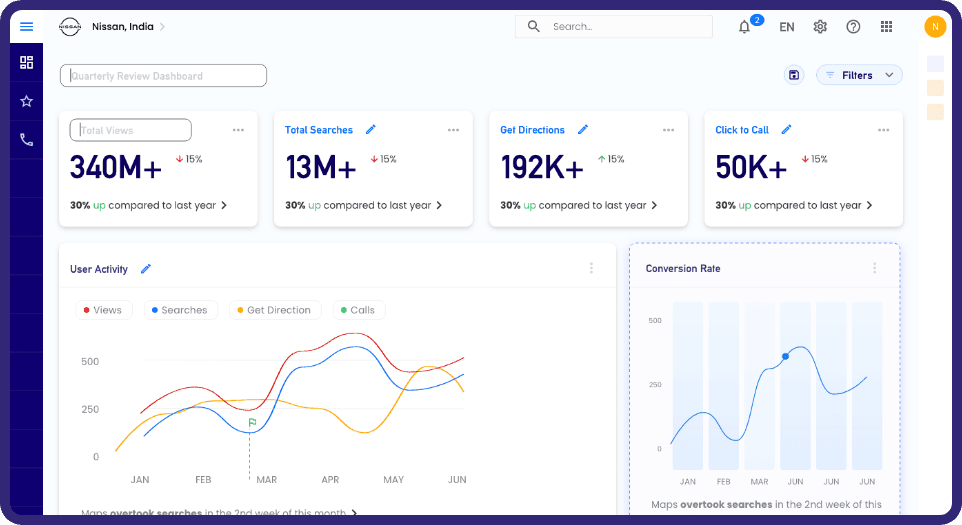
Task: Open the phone calls sidebar icon
Action: [26, 140]
